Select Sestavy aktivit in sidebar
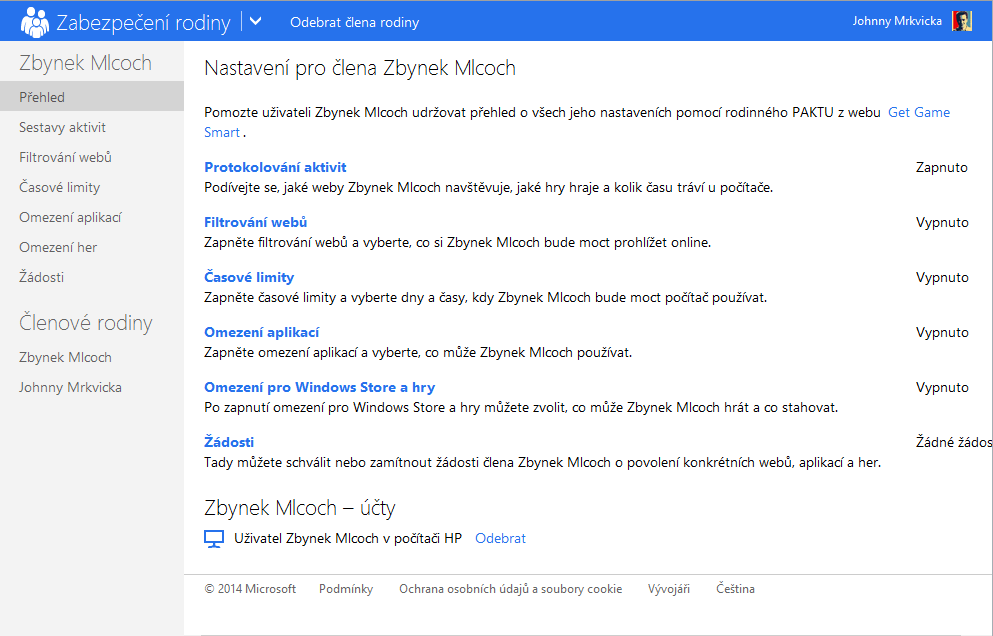Viewport: 993px width, 636px height. [62, 127]
